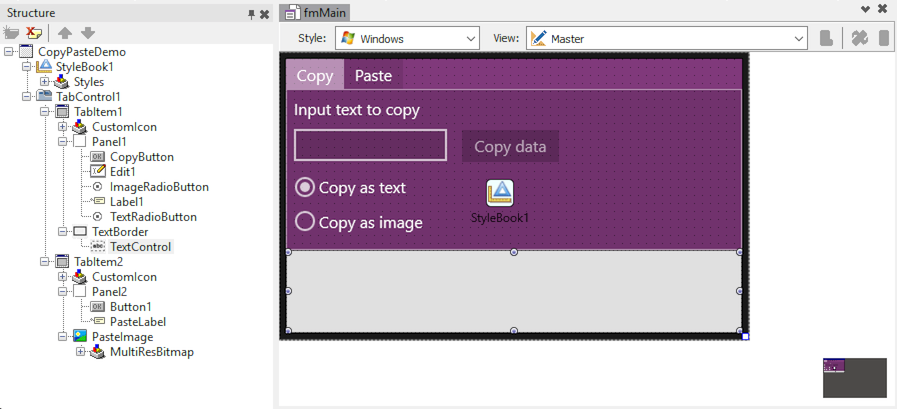Open the Style dropdown showing Windows
The height and width of the screenshot is (409, 897).
tap(407, 38)
